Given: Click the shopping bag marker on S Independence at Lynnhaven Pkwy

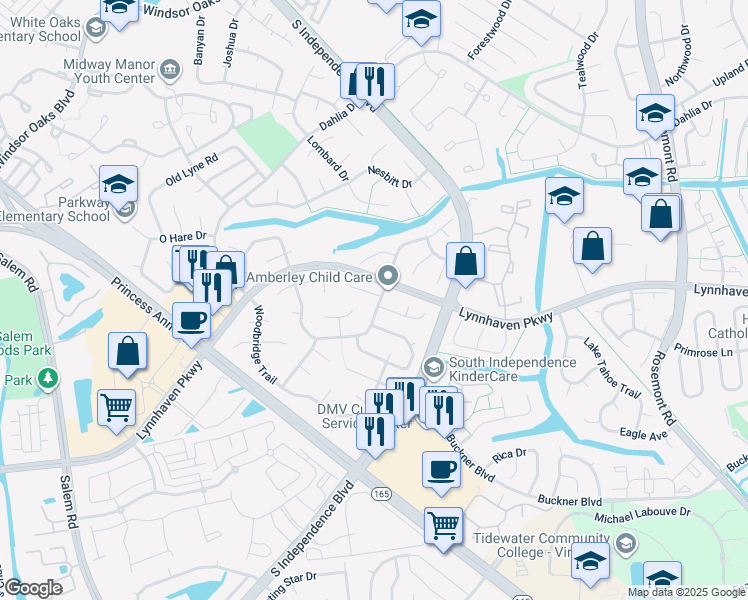Looking at the screenshot, I should click(x=465, y=260).
